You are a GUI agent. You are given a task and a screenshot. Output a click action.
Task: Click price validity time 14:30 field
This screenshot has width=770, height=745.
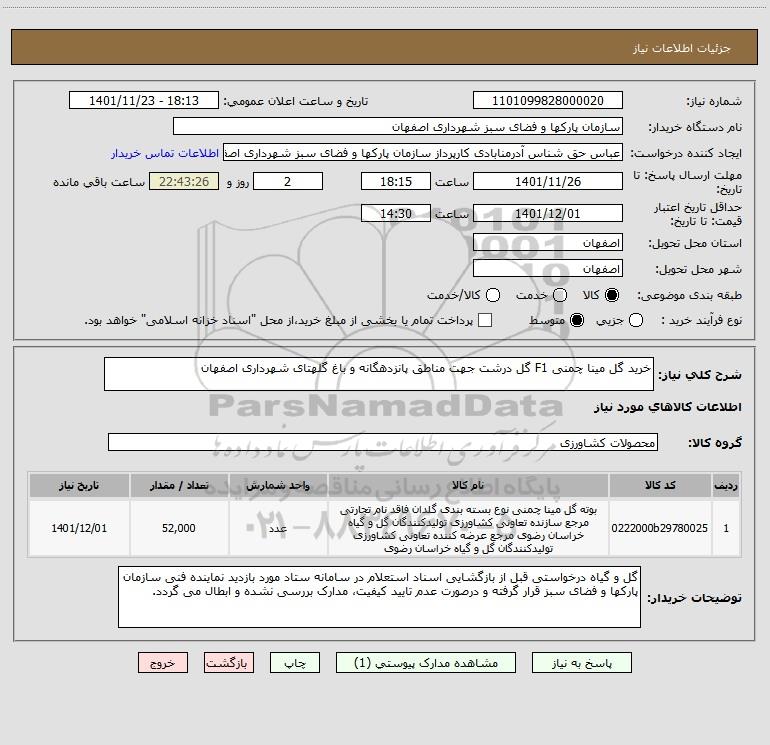(x=396, y=213)
